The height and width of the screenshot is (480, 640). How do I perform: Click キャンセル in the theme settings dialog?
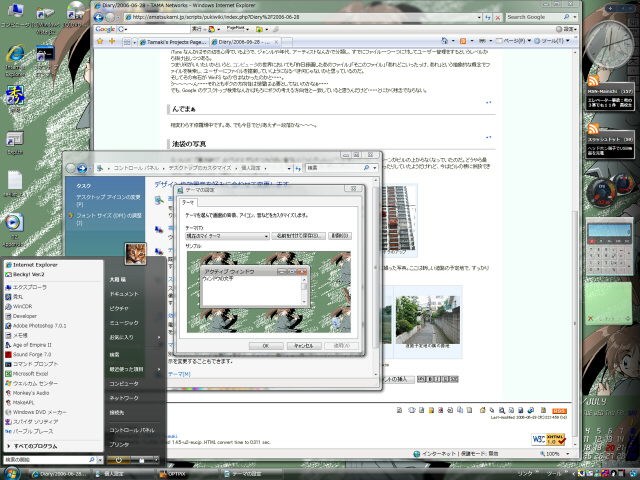click(302, 345)
